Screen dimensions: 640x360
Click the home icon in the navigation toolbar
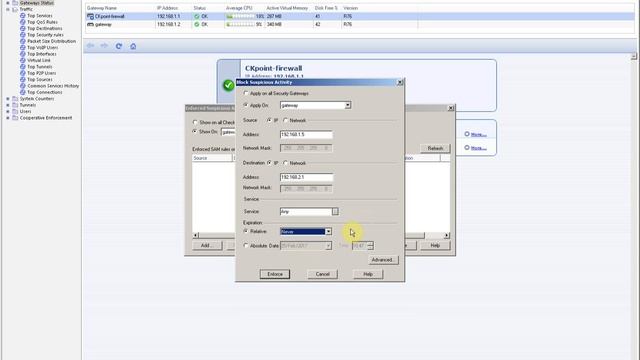[133, 46]
